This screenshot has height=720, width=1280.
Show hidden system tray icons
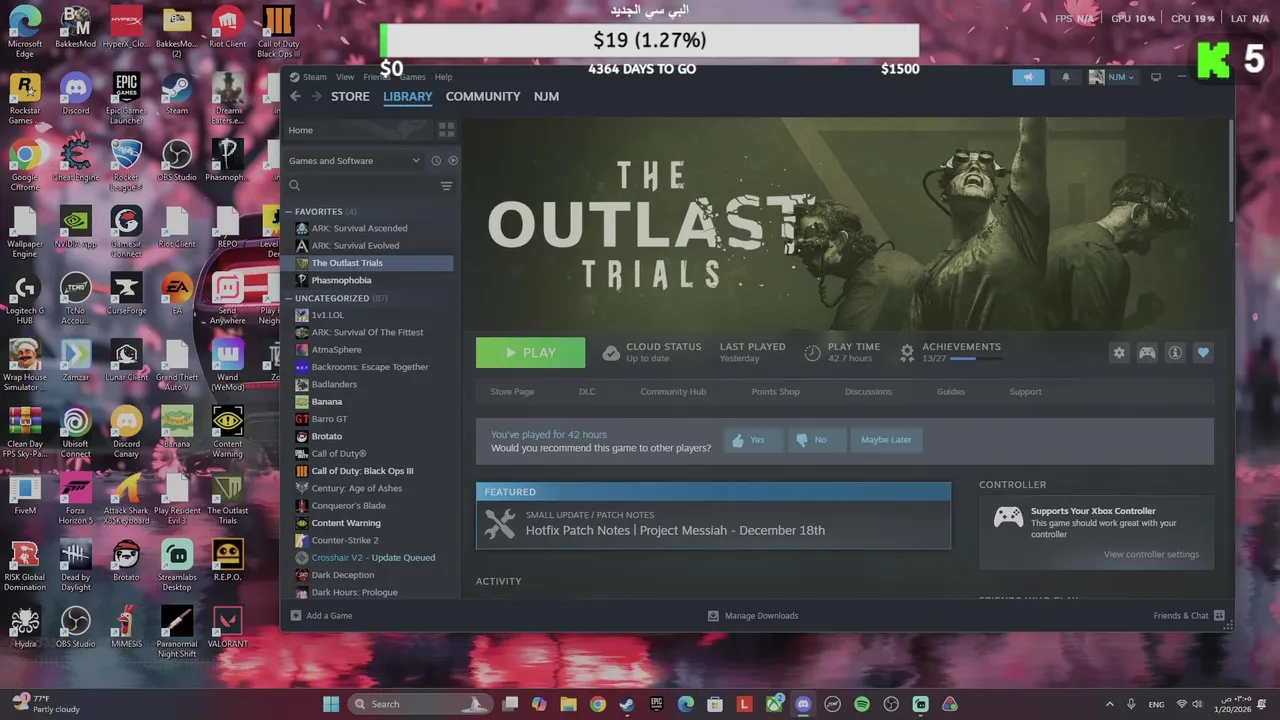1109,704
